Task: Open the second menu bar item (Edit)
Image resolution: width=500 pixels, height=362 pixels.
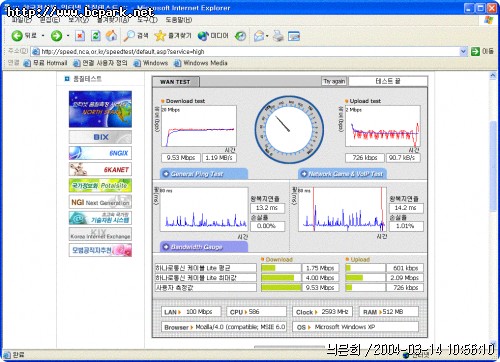Action: [x=50, y=20]
